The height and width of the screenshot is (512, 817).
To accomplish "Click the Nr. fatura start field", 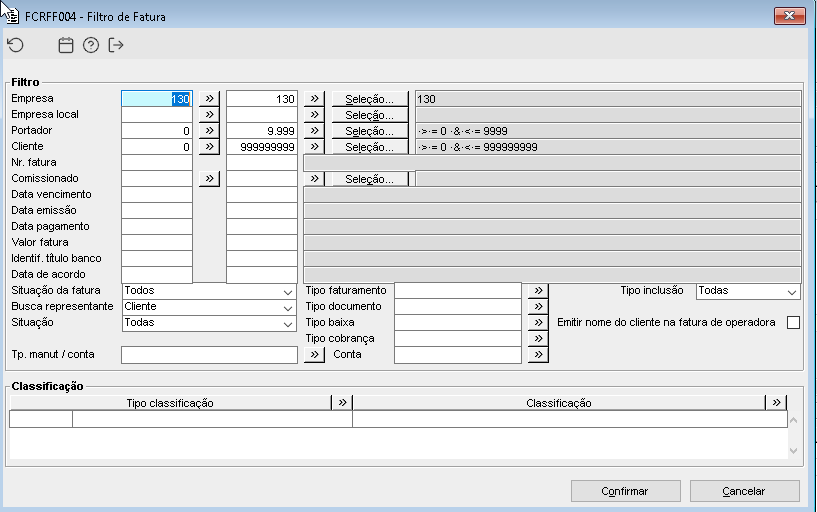I will click(157, 163).
